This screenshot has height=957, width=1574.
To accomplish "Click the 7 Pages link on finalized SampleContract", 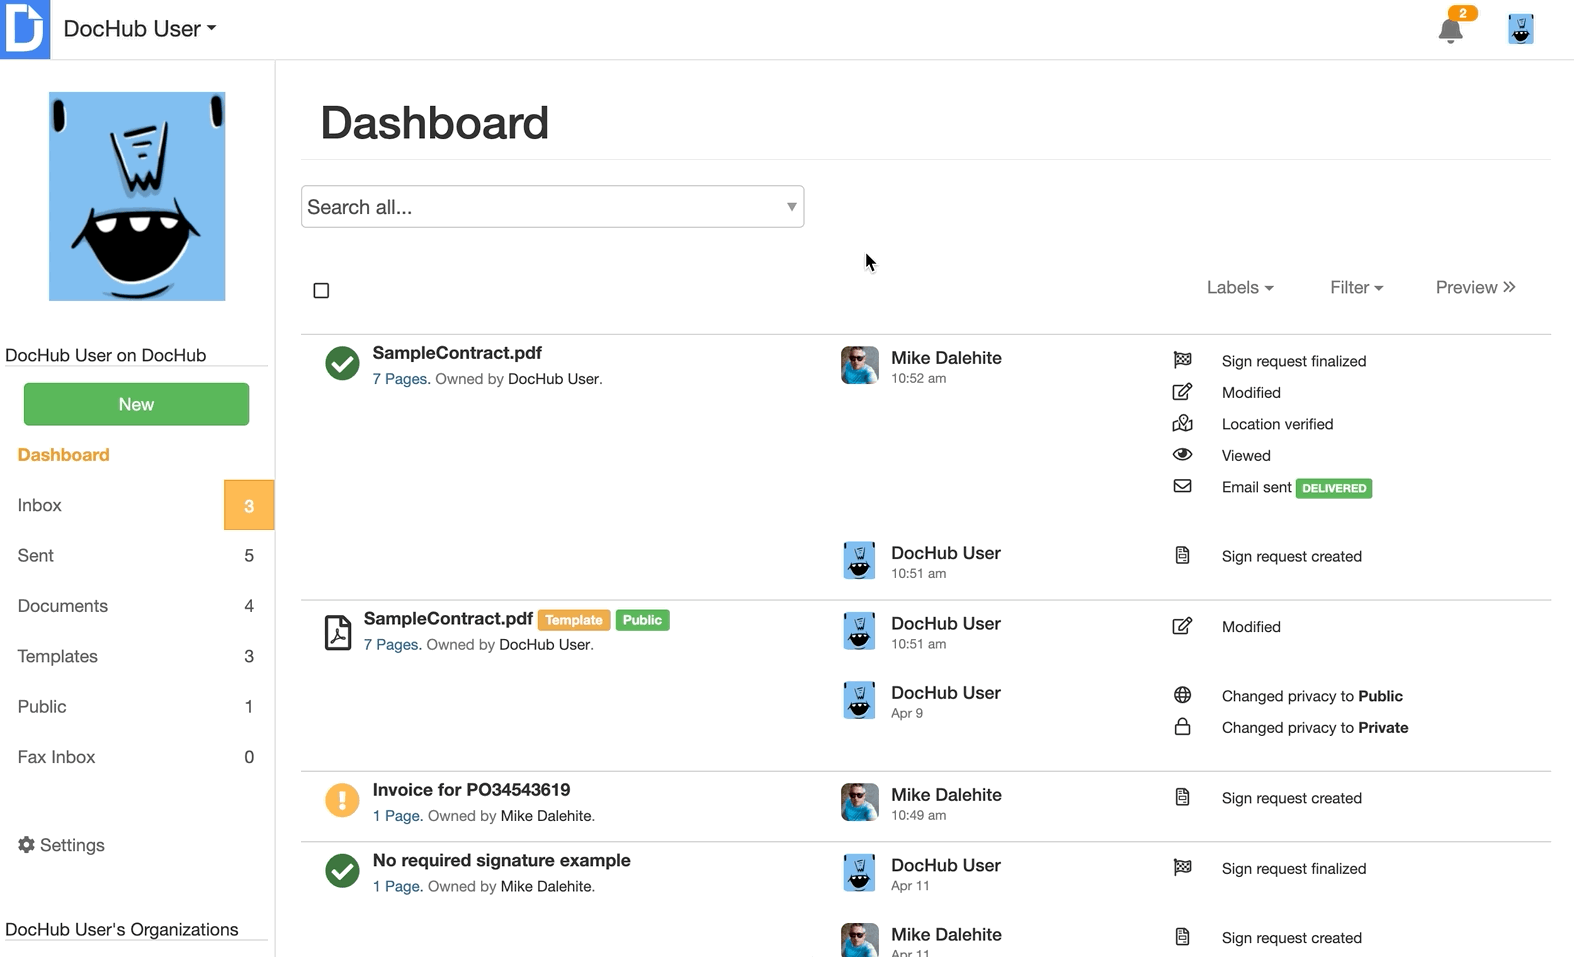I will 399,379.
